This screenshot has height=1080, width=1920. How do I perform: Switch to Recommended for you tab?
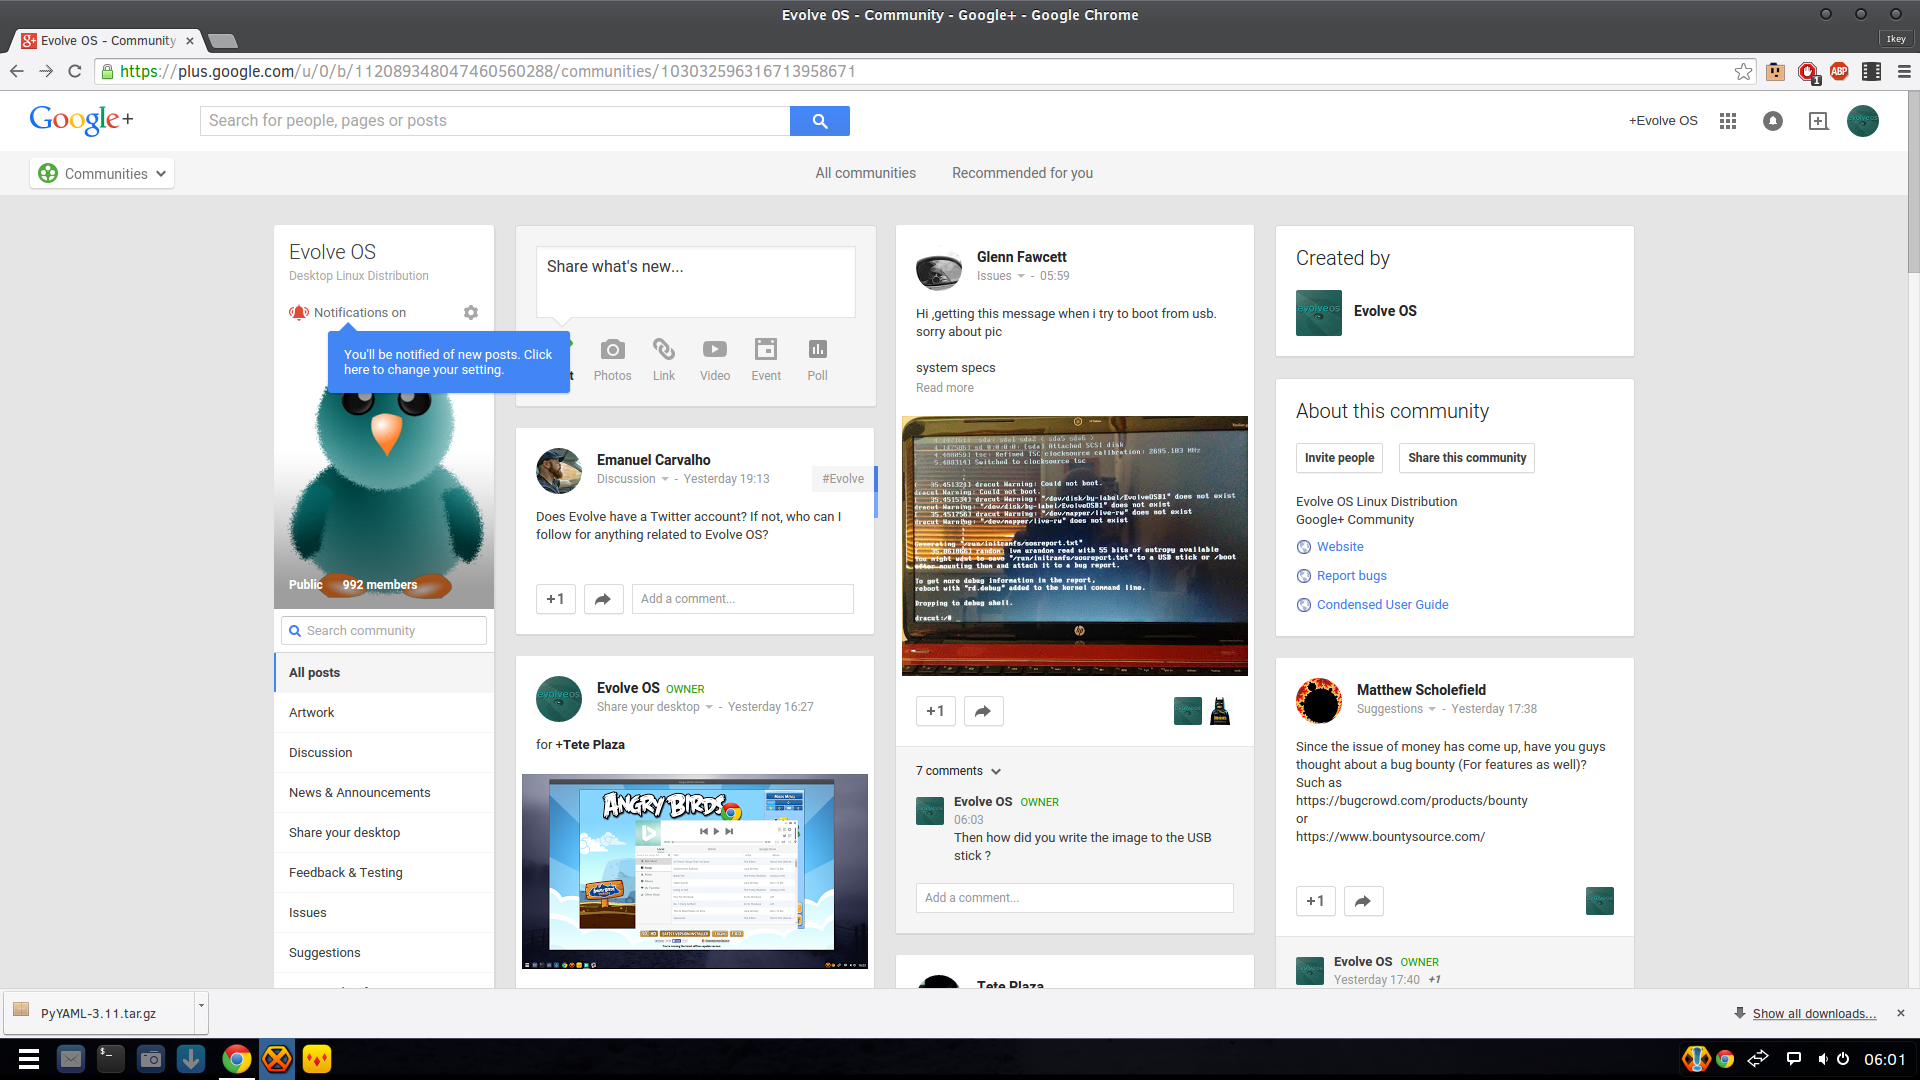pyautogui.click(x=1022, y=173)
